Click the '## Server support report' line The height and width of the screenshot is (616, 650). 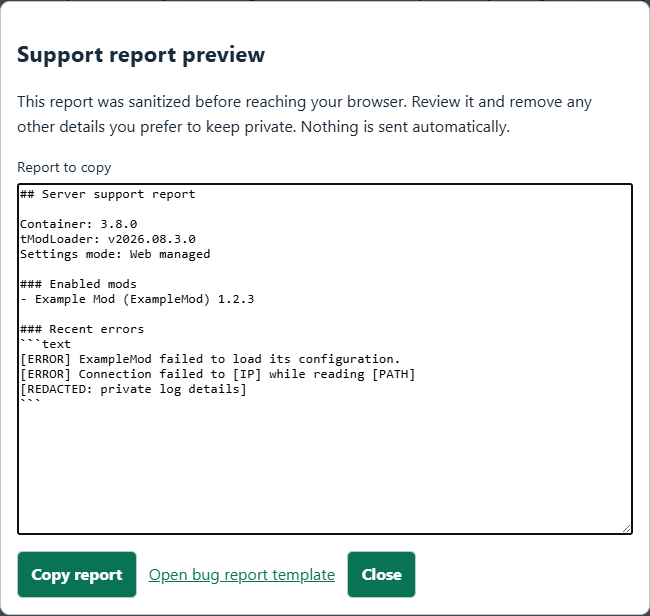108,194
